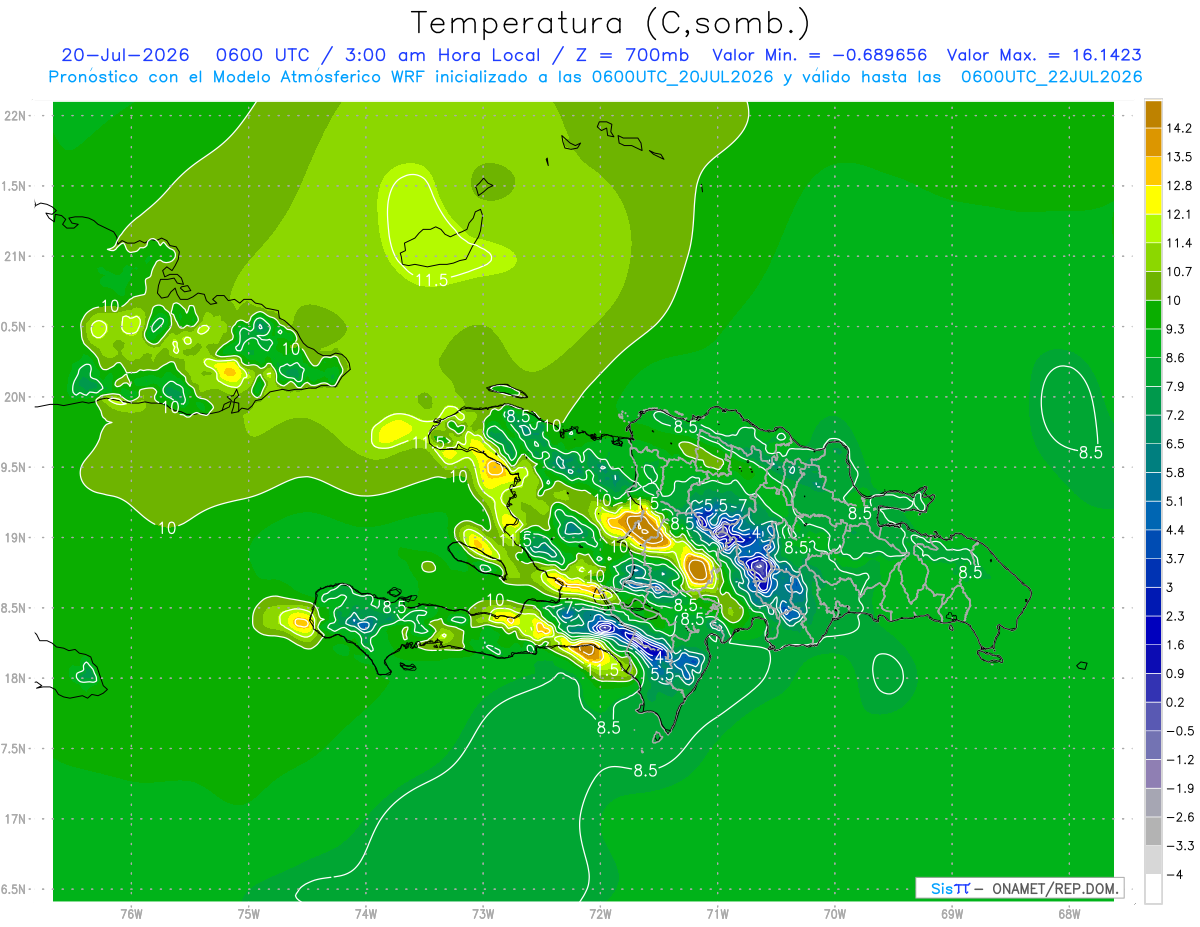Click the colorbar label "5.1"
The width and height of the screenshot is (1200, 927).
[x=1176, y=501]
